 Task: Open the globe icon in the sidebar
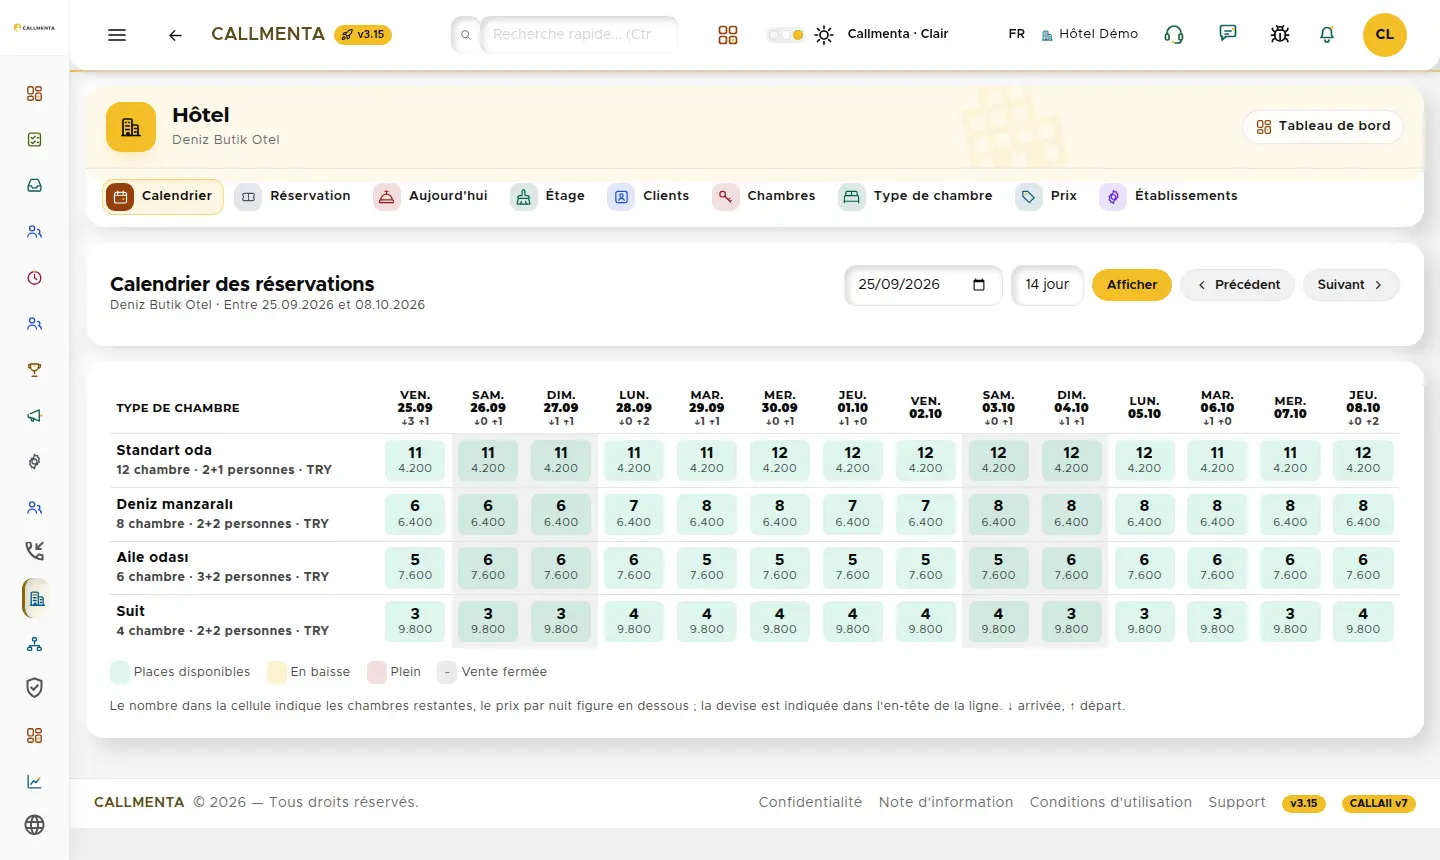[x=35, y=825]
